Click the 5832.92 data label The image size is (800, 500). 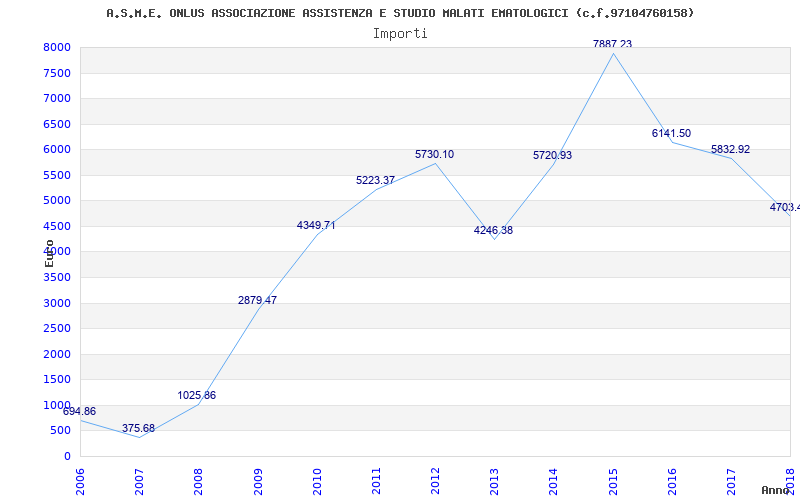tap(731, 149)
